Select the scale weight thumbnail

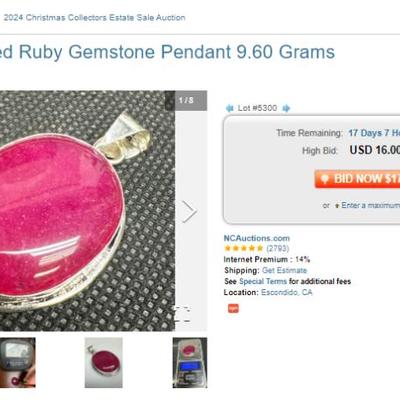tap(18, 363)
